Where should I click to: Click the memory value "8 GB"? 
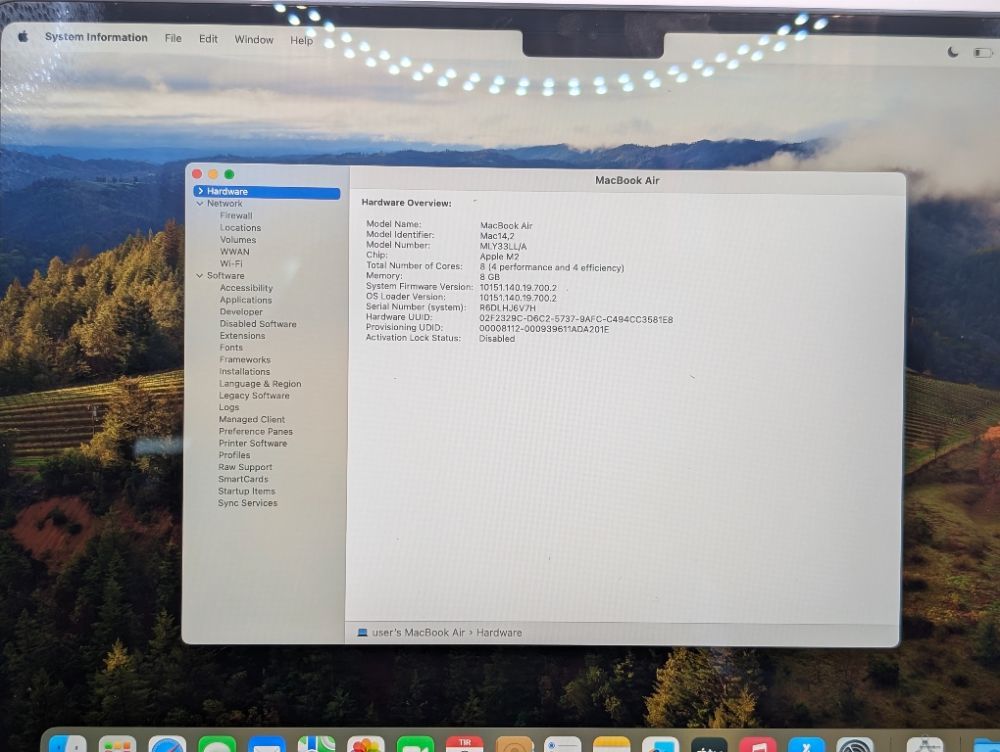[x=490, y=277]
